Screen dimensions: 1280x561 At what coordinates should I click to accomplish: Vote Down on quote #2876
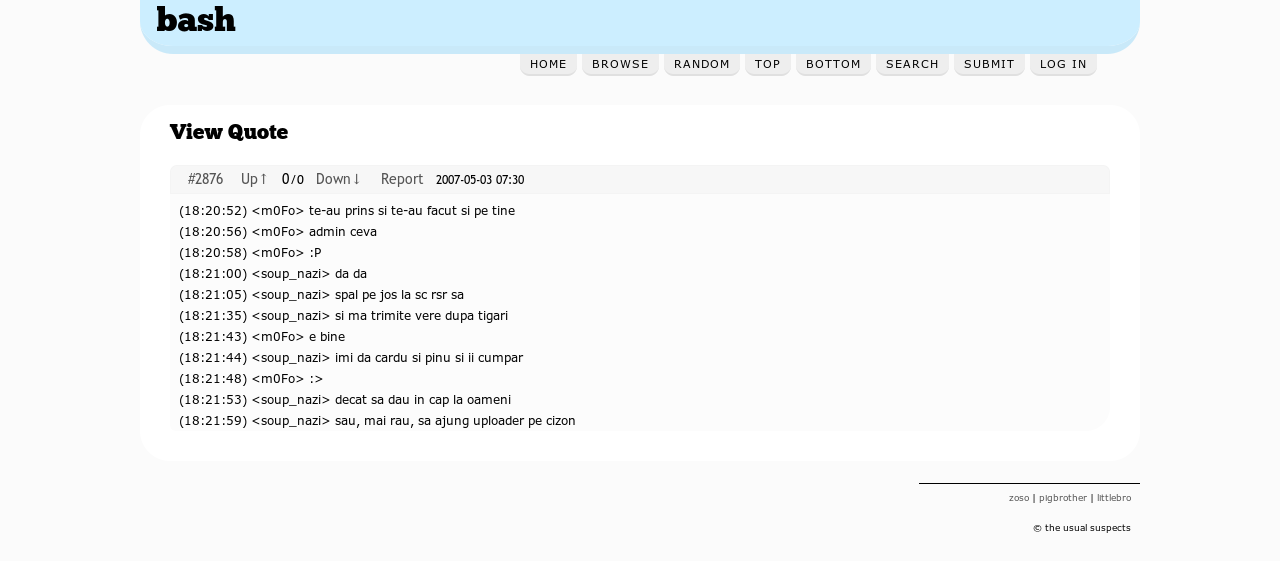click(338, 179)
